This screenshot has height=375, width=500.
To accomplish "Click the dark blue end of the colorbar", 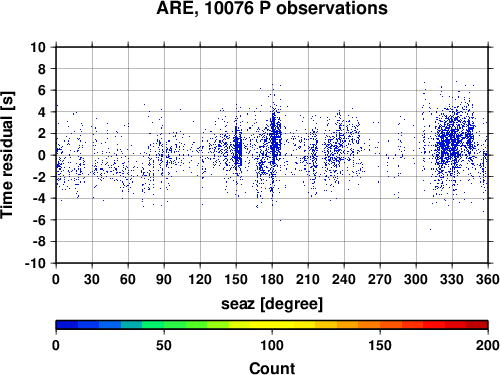I will (x=67, y=325).
